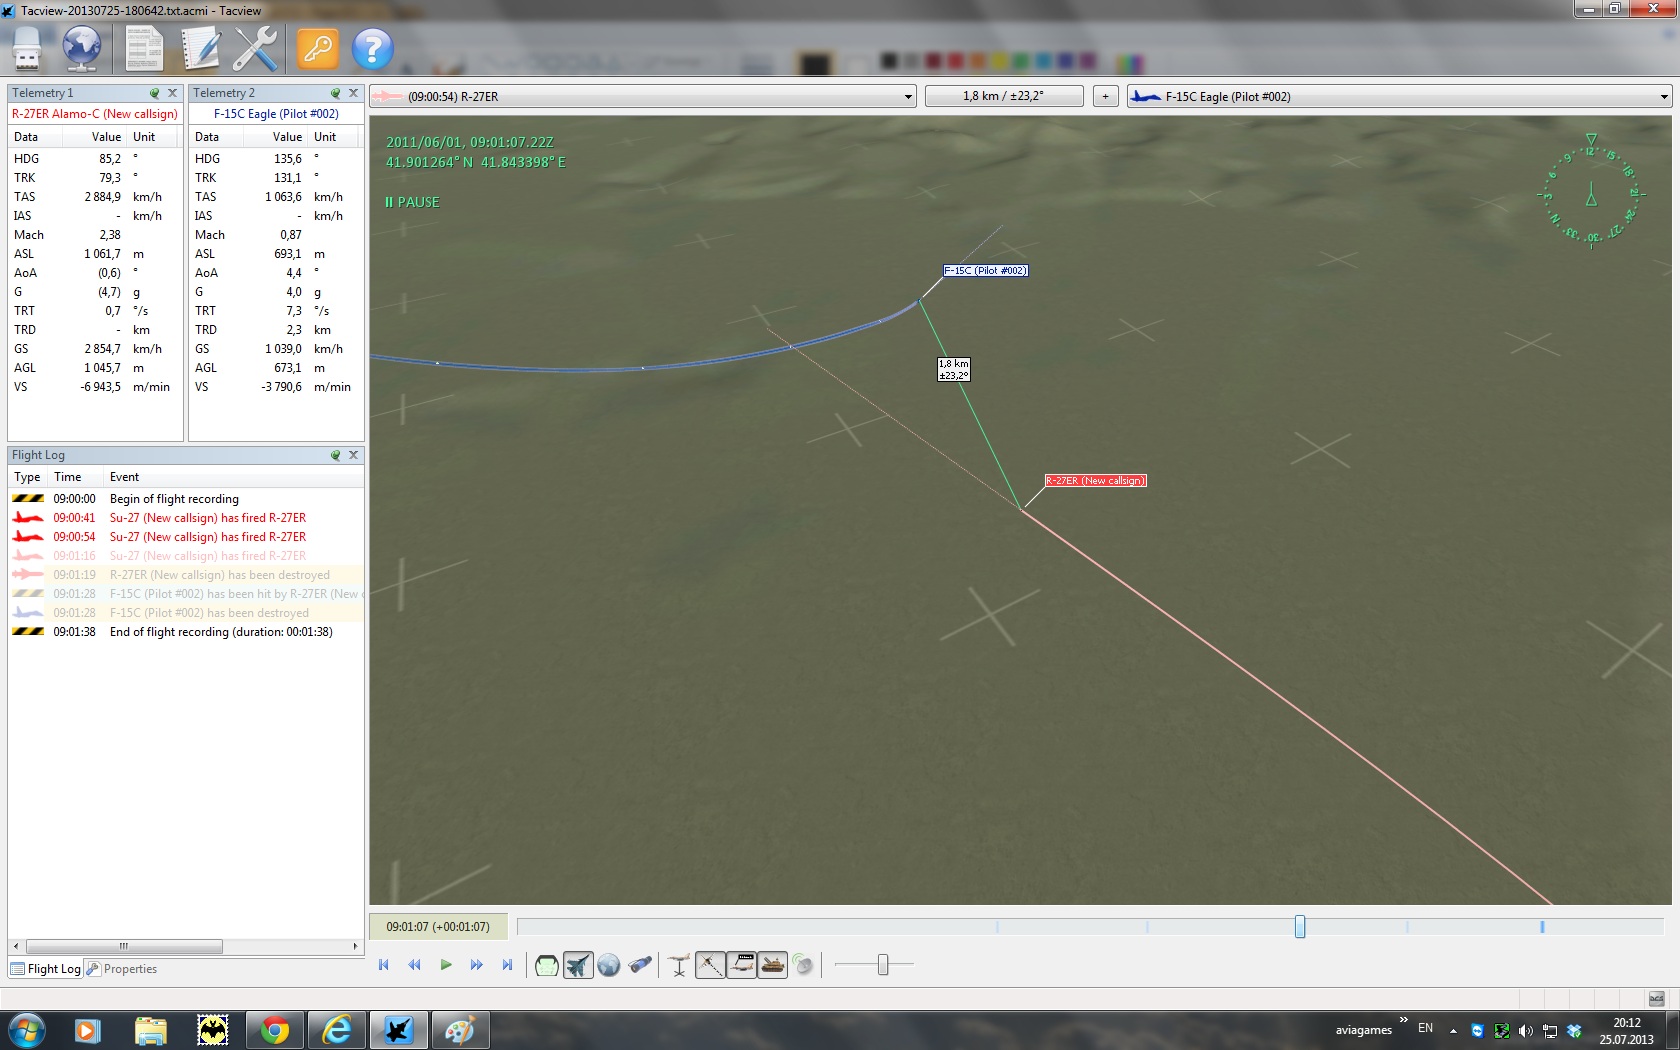
Task: Open the document report icon
Action: click(x=144, y=49)
